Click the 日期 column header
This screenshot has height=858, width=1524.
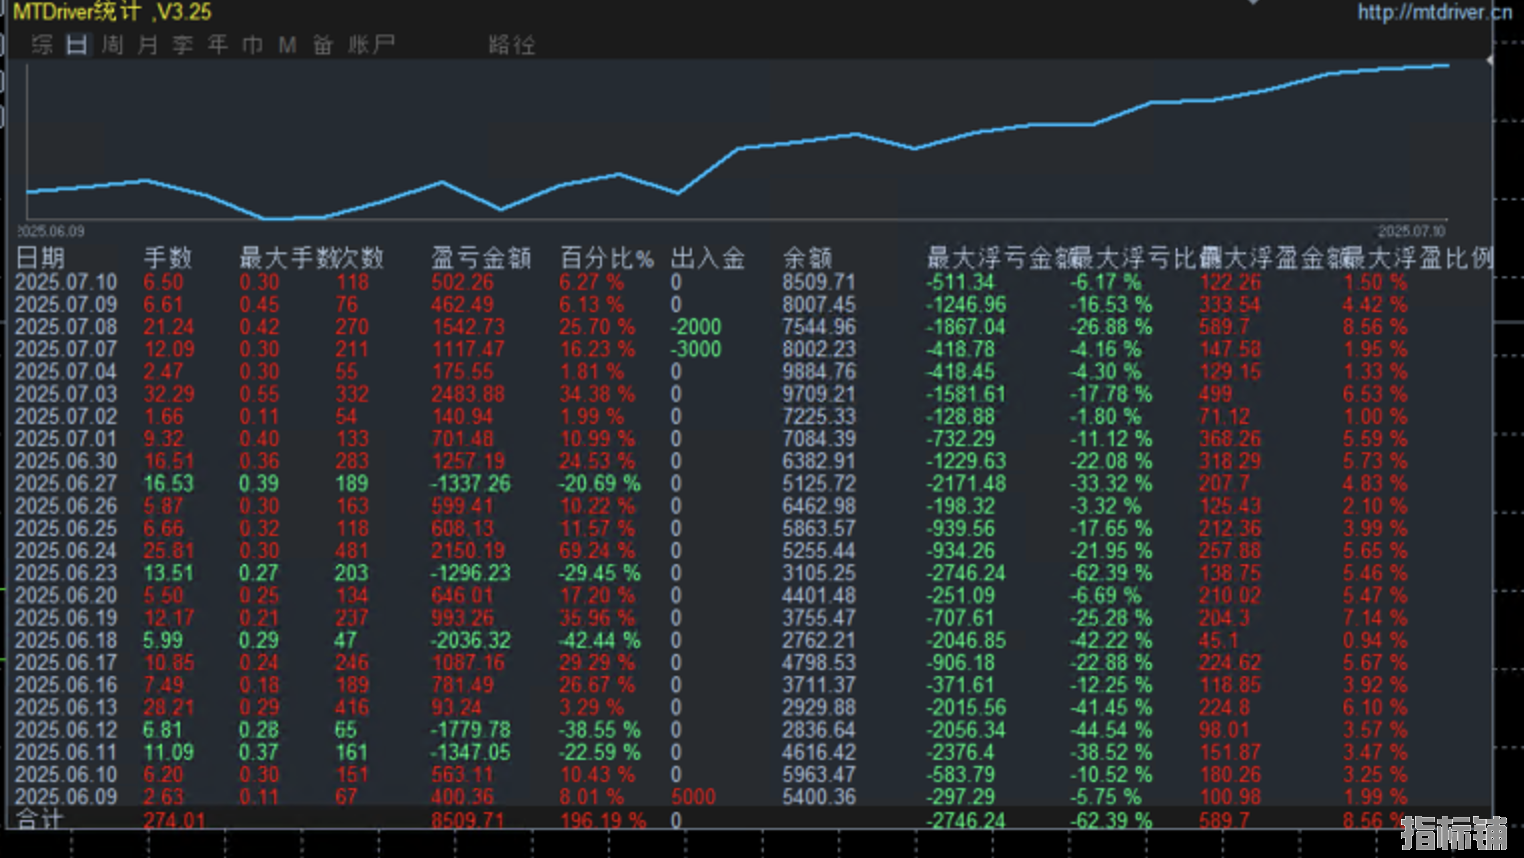pyautogui.click(x=41, y=258)
